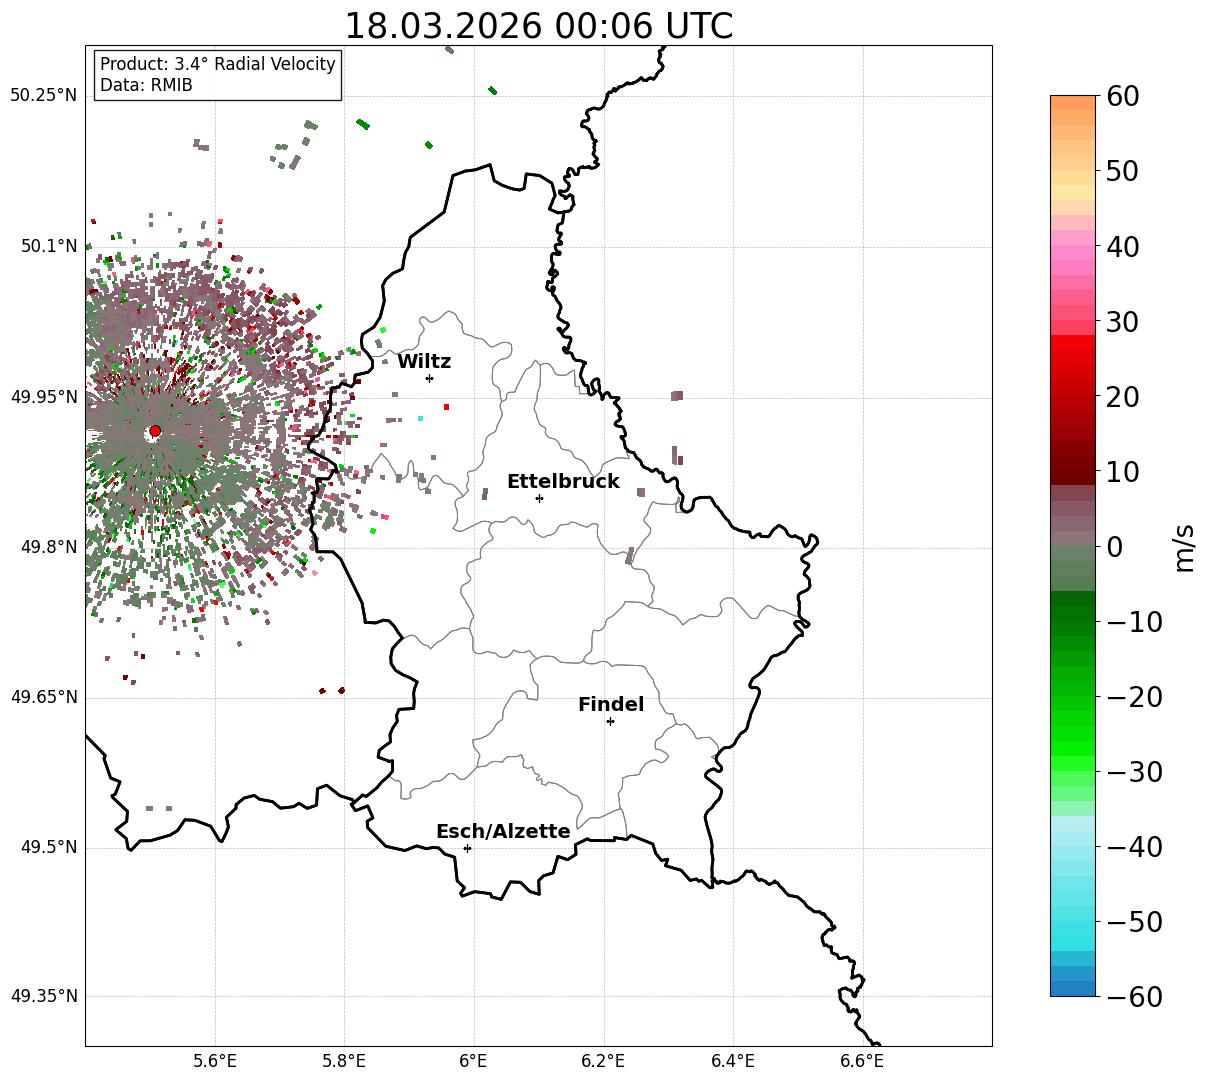Click the Ettelbruck station cross marker
Viewport: 1207px width, 1081px height.
tap(539, 498)
